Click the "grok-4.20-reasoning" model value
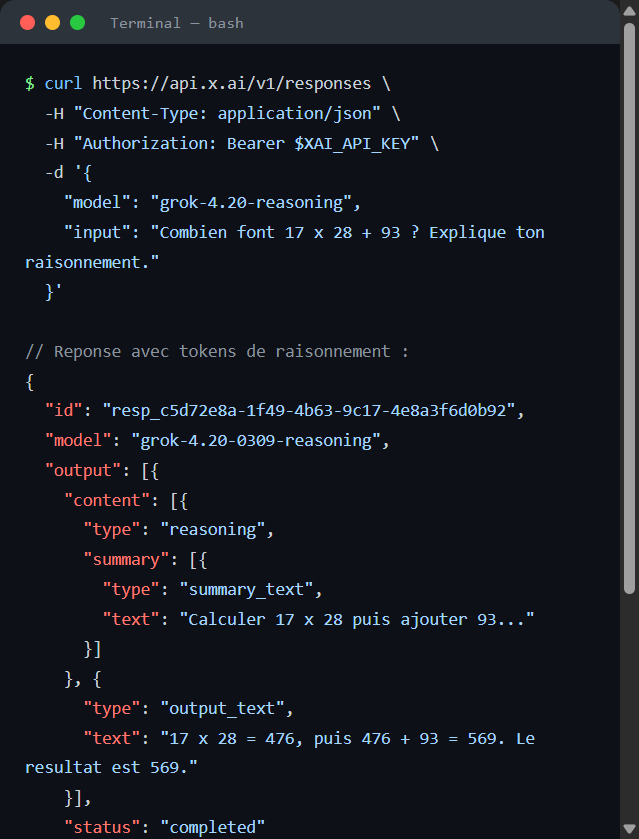639x839 pixels. 252,203
